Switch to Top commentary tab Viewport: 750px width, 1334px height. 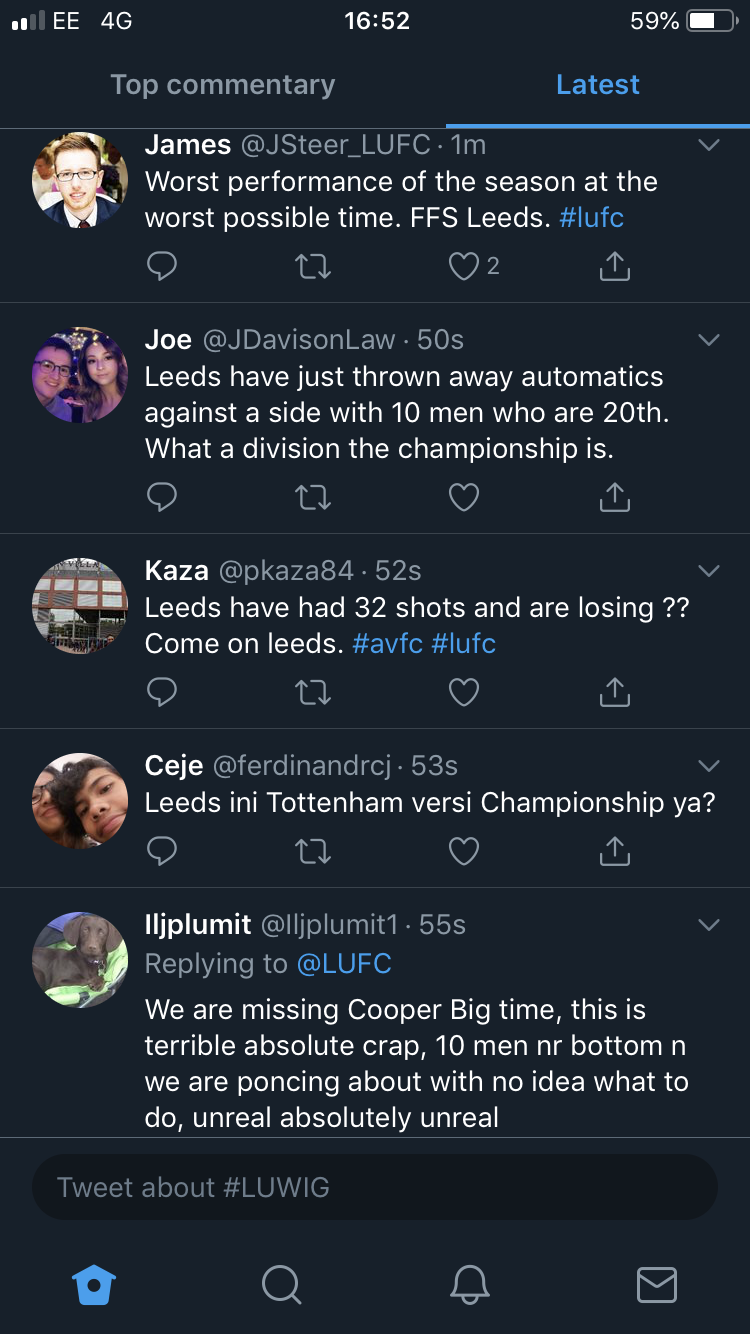222,85
